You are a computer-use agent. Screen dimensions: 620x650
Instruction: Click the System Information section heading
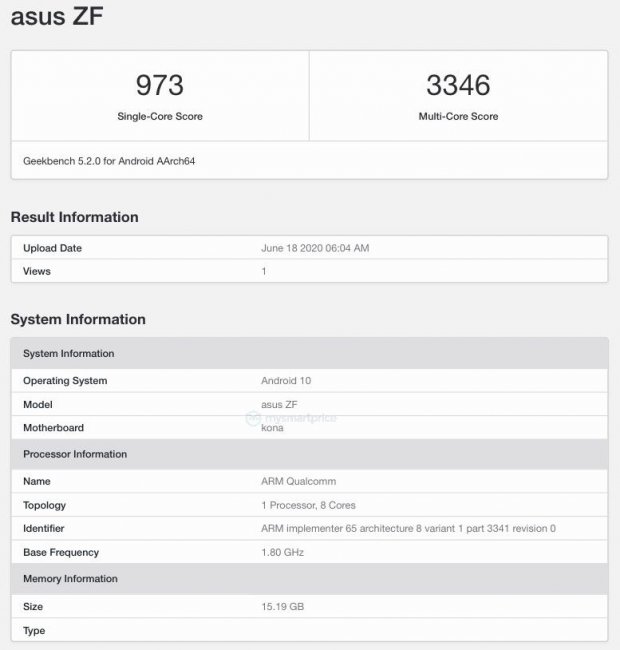pyautogui.click(x=78, y=320)
